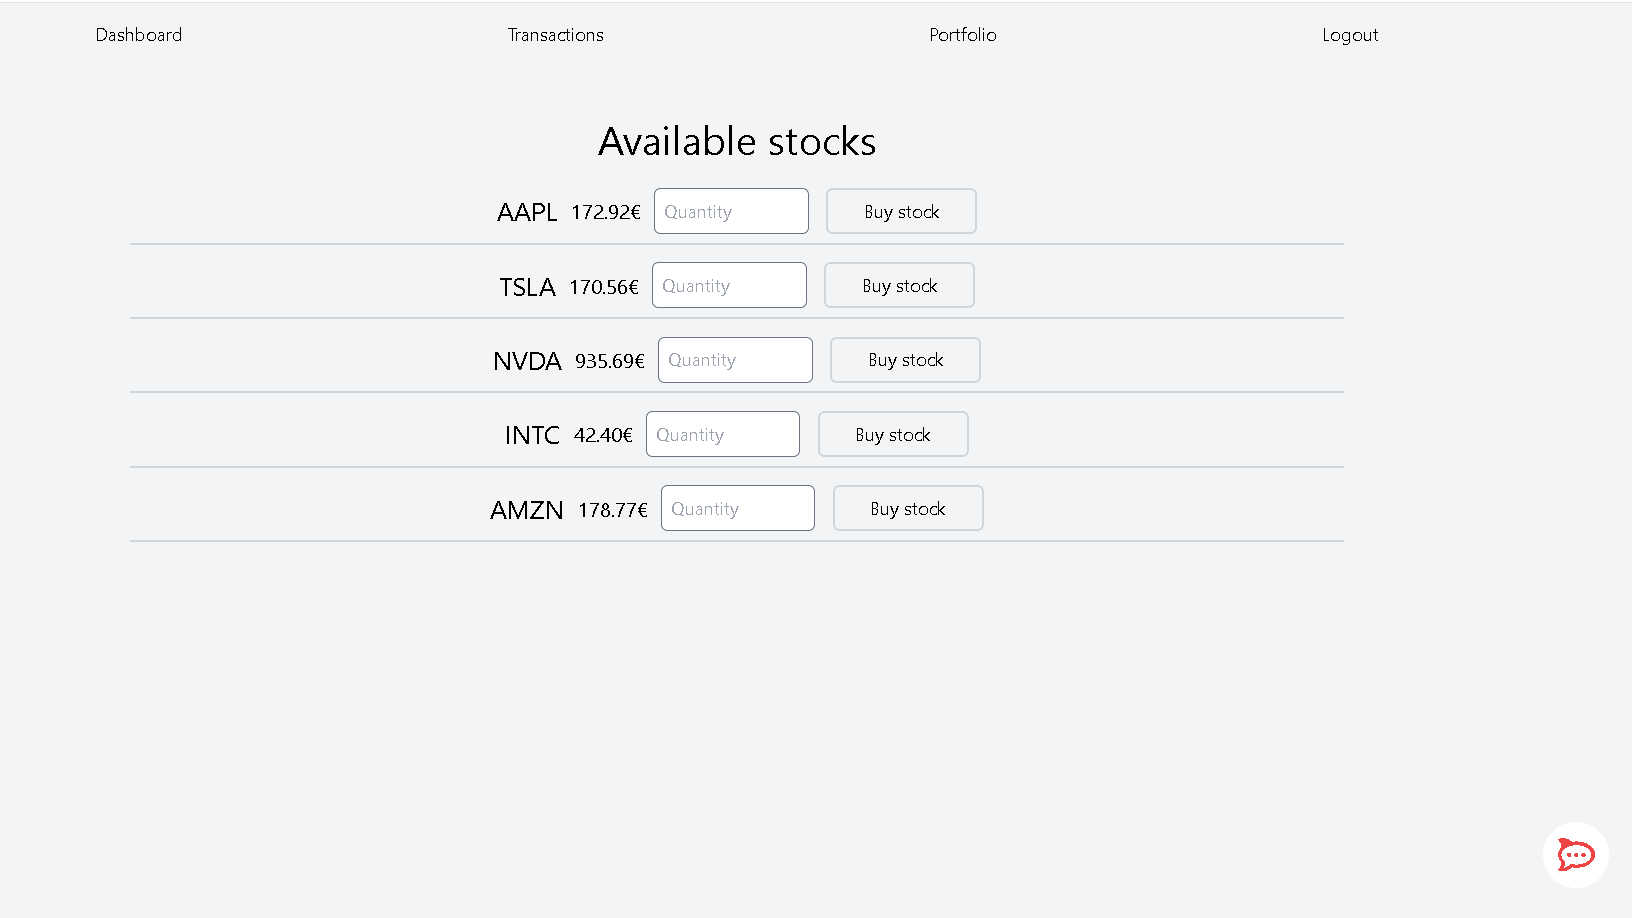This screenshot has width=1632, height=918.
Task: Select the TSLA quantity input
Action: coord(729,286)
